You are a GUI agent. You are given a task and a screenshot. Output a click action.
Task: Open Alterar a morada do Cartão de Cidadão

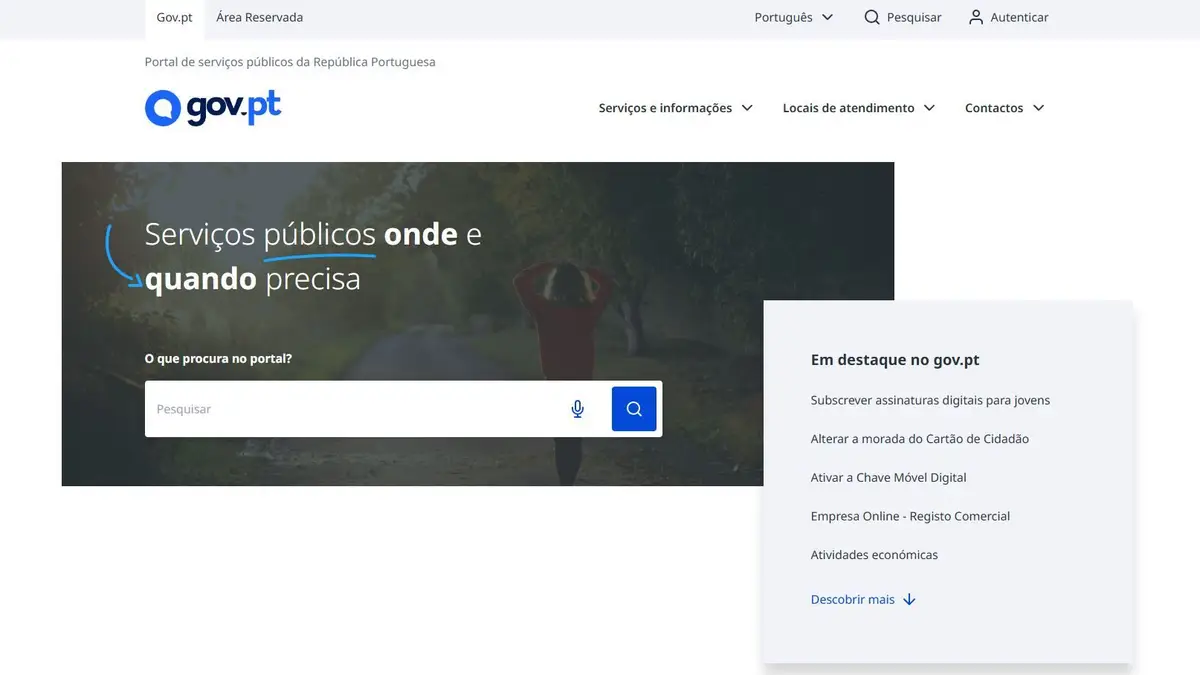pyautogui.click(x=920, y=439)
